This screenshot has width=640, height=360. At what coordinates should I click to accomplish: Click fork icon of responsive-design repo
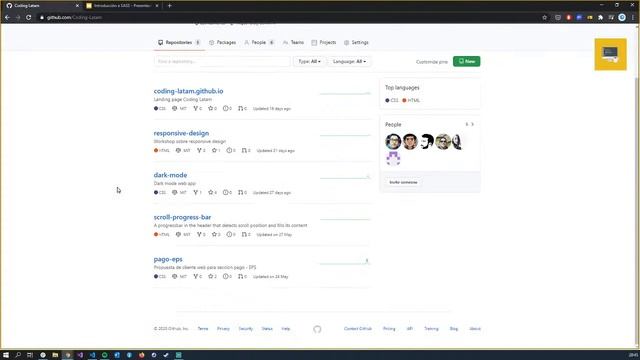199,151
